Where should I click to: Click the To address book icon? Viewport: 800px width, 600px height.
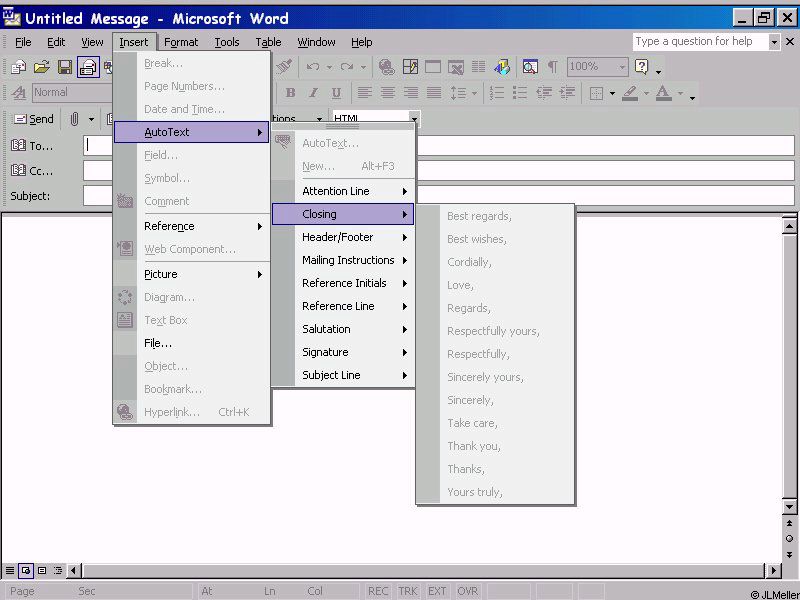(x=18, y=146)
